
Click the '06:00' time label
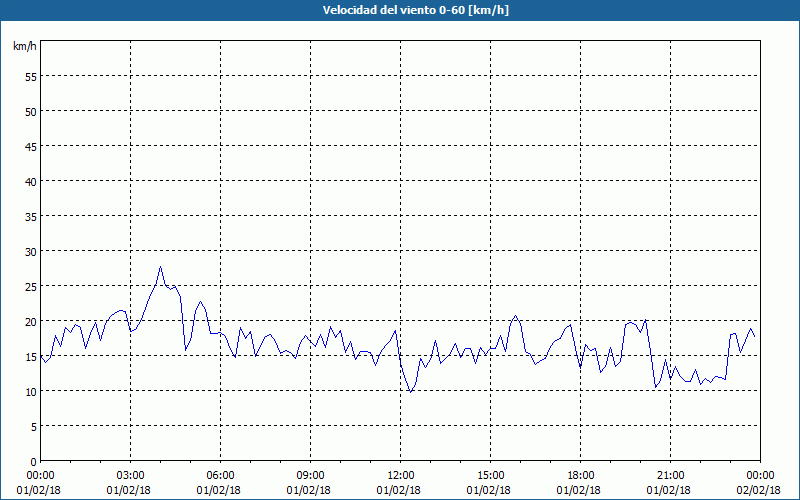[220, 476]
